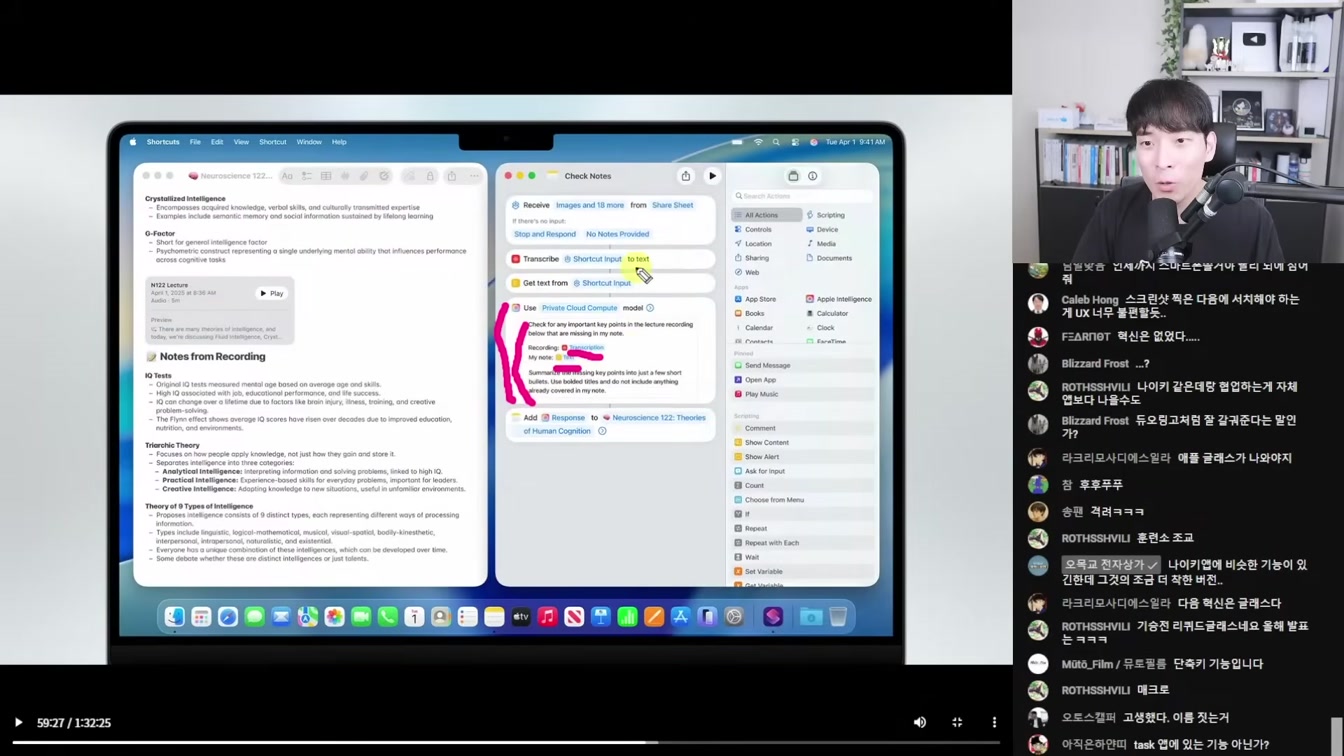Click the 'Response' variable in Add action
This screenshot has width=1344, height=756.
pyautogui.click(x=563, y=418)
